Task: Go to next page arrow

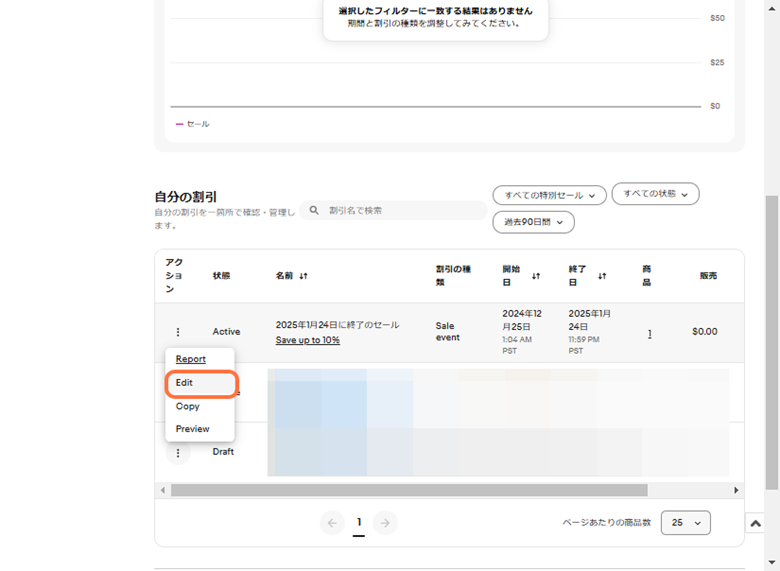Action: [385, 522]
